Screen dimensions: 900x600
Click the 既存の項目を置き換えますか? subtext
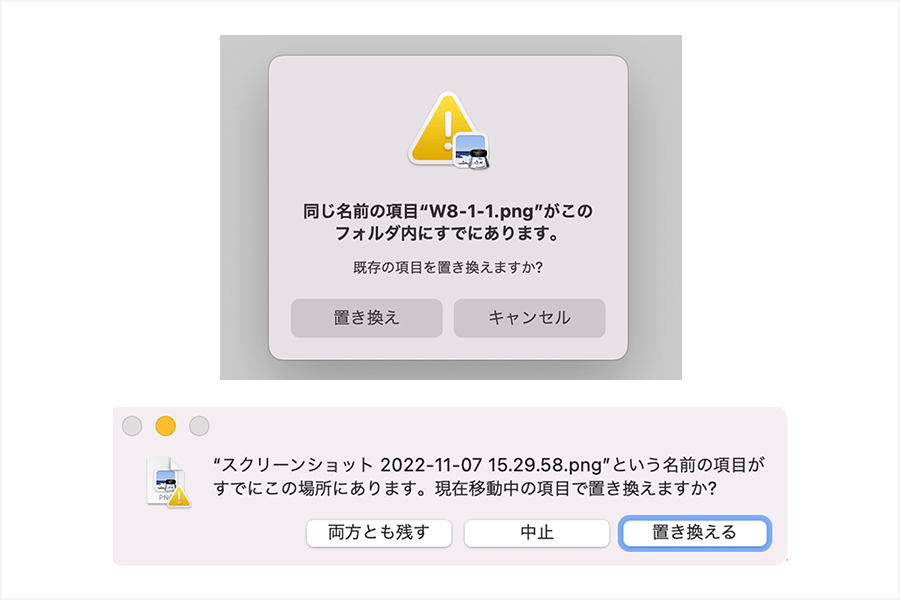(448, 268)
